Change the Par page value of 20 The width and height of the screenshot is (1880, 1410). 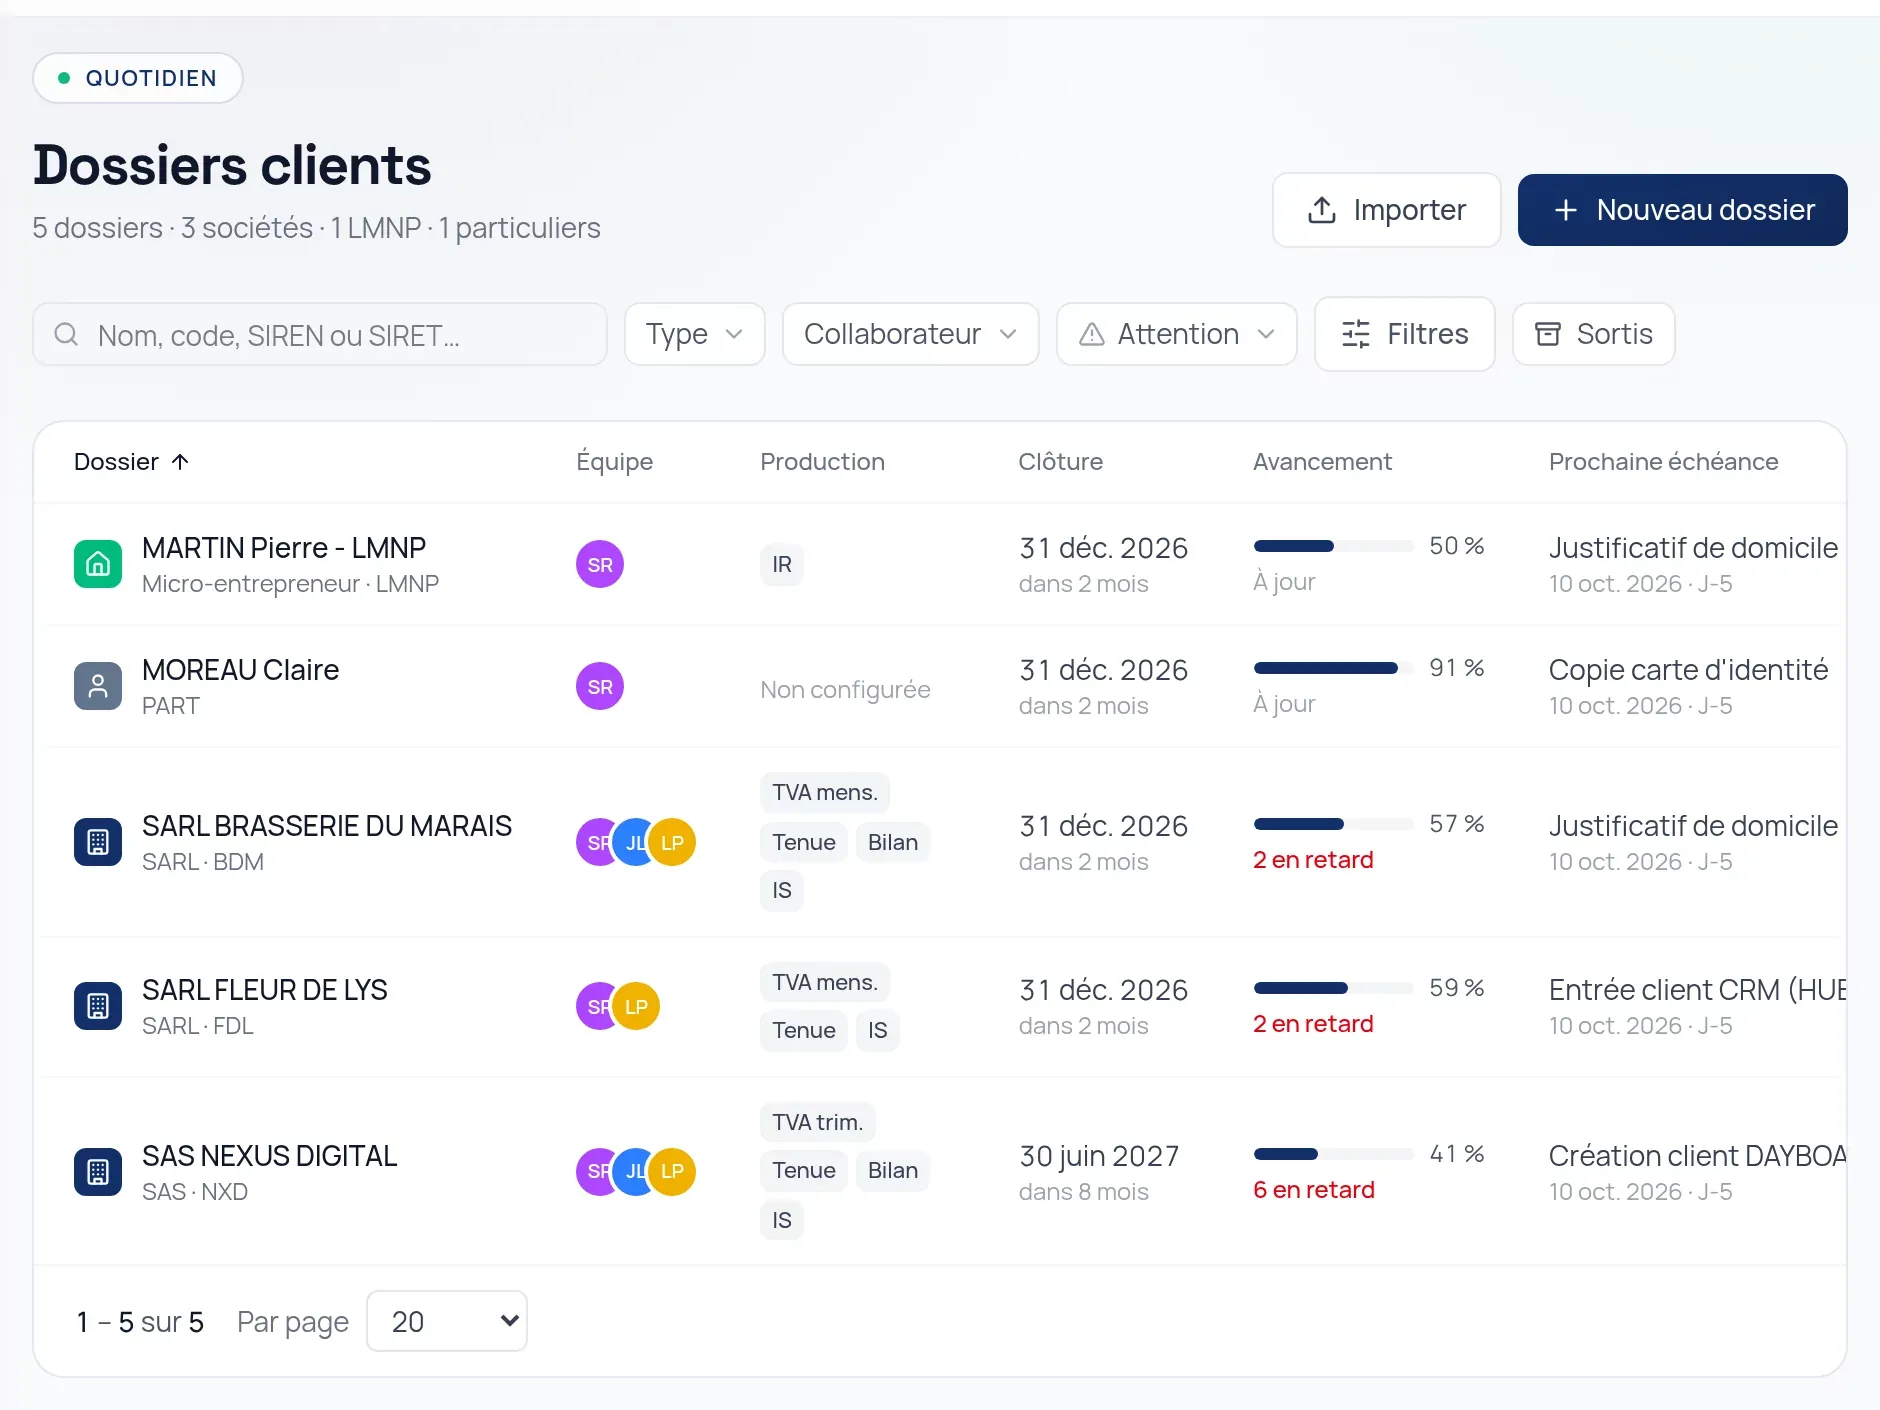447,1321
